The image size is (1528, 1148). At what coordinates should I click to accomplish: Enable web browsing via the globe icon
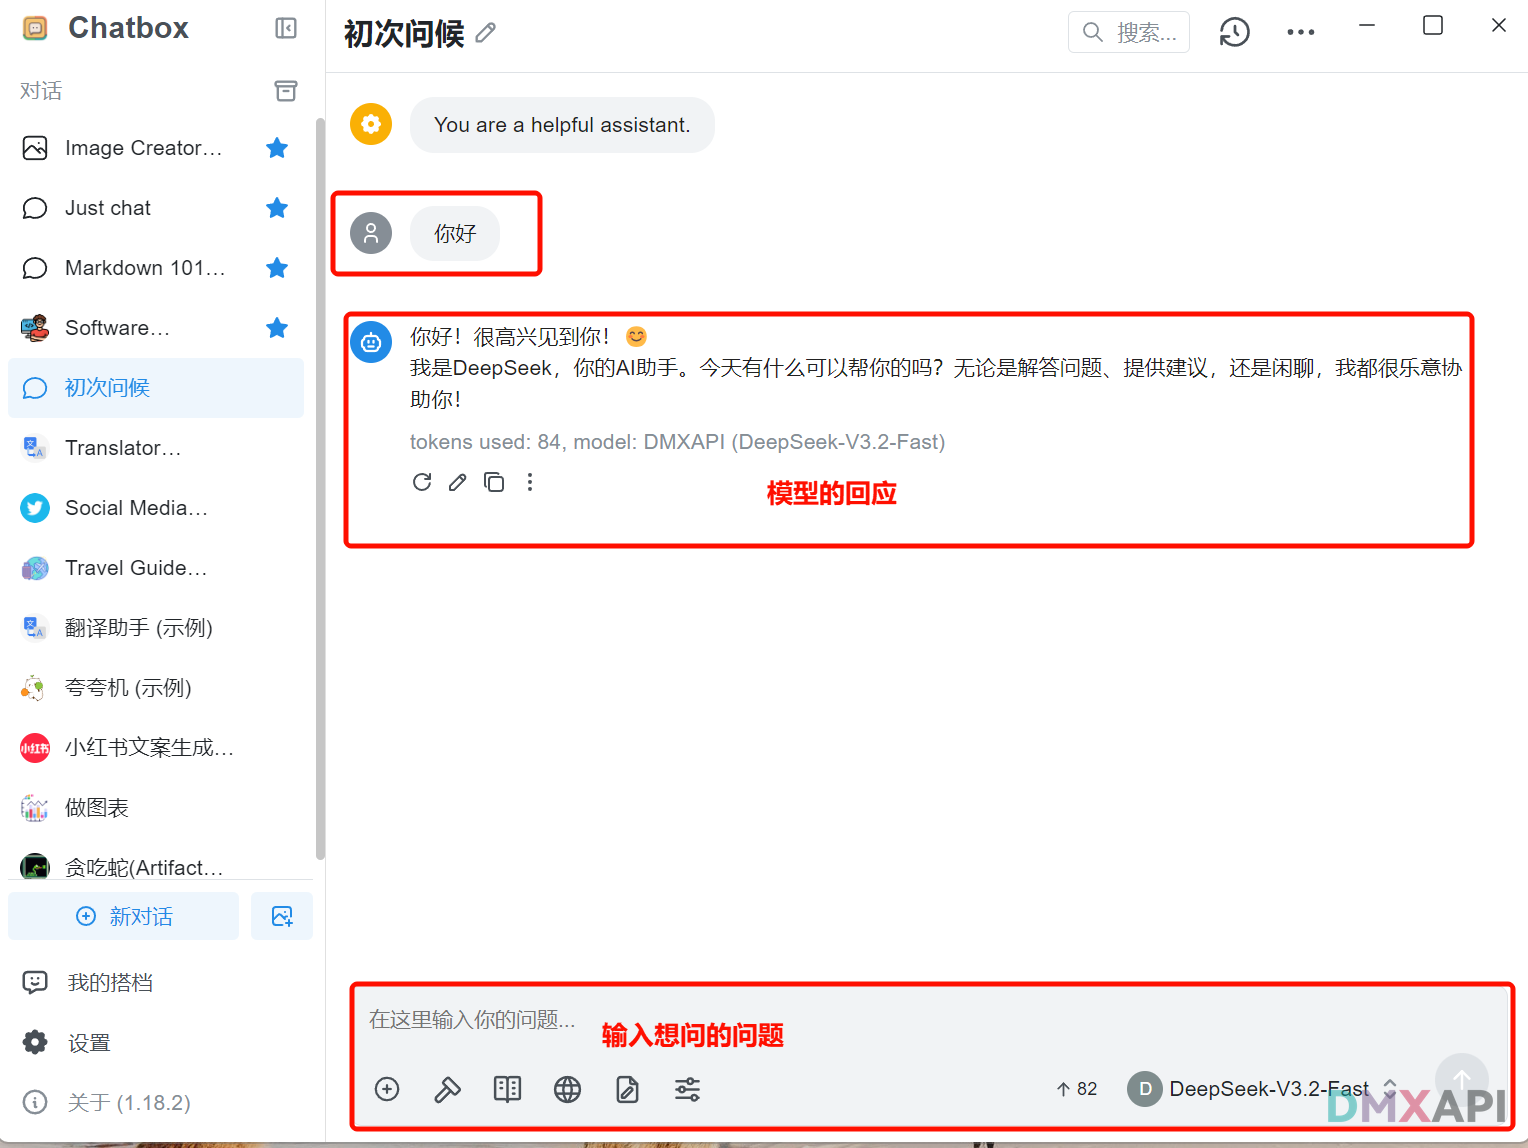[567, 1089]
